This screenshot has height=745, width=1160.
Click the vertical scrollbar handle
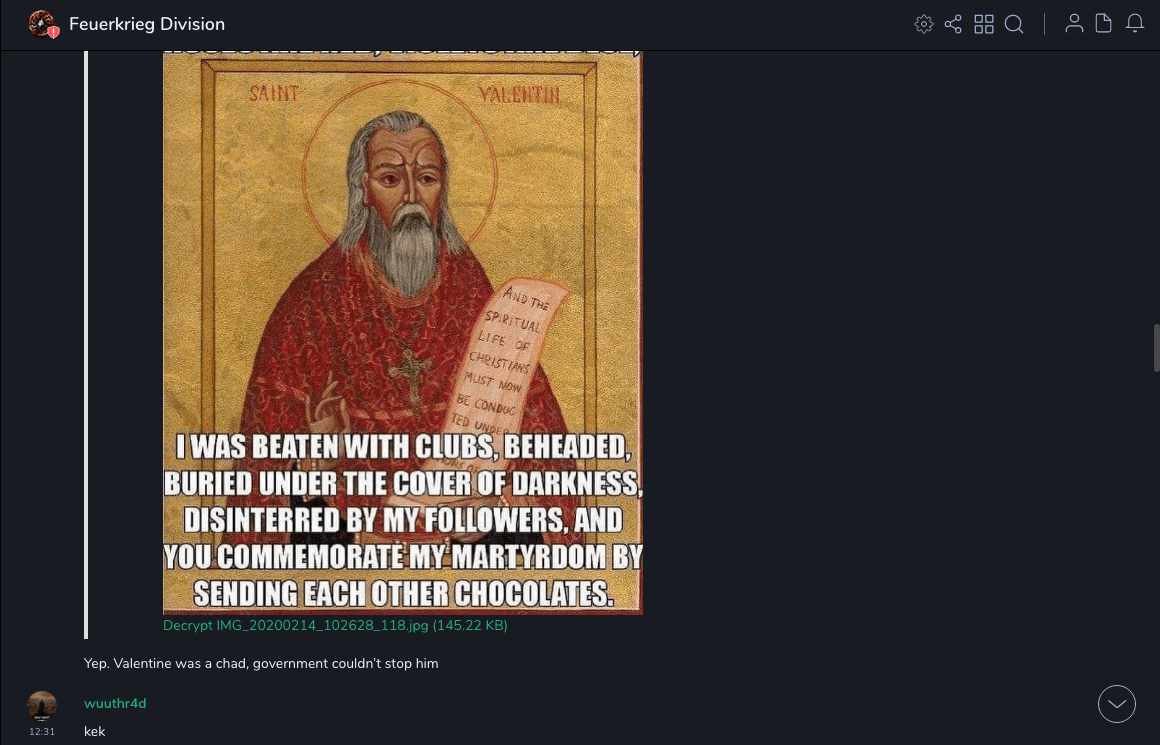click(x=1156, y=348)
